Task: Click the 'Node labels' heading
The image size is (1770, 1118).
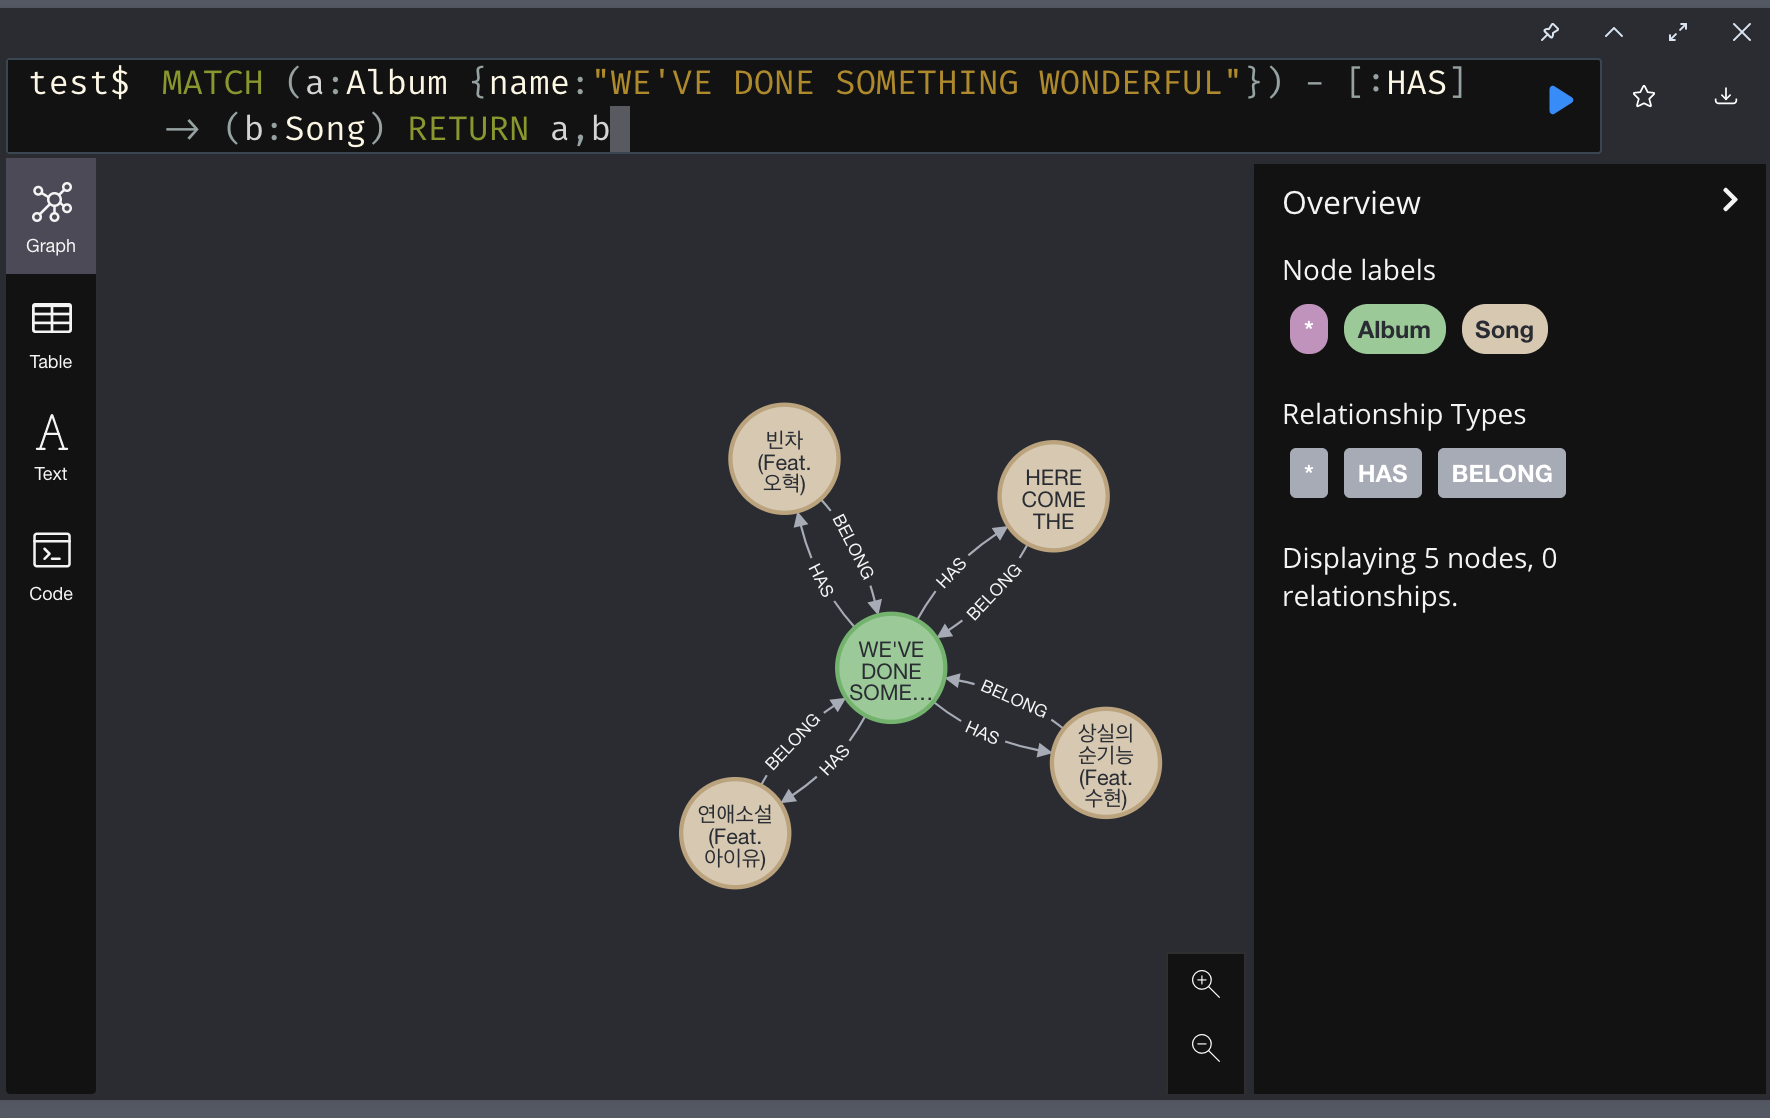Action: click(x=1359, y=270)
